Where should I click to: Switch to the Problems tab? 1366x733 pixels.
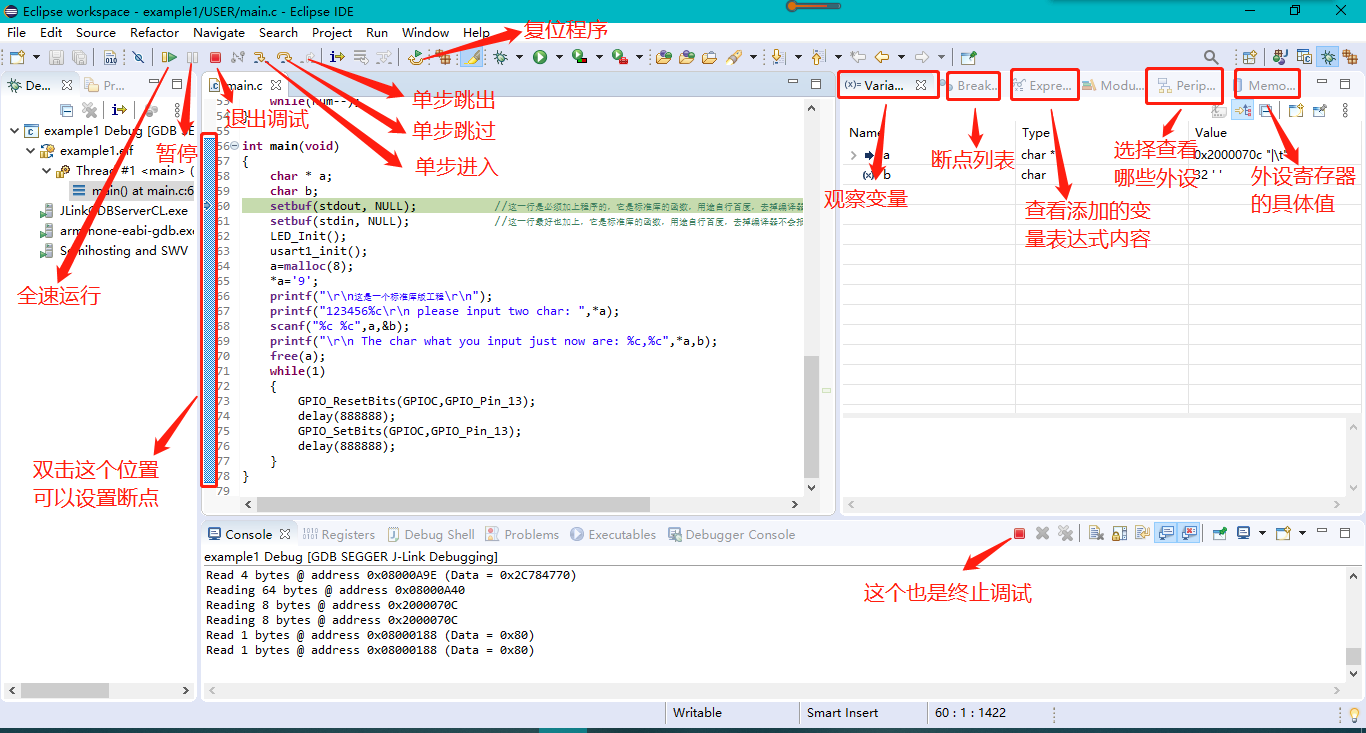click(522, 534)
